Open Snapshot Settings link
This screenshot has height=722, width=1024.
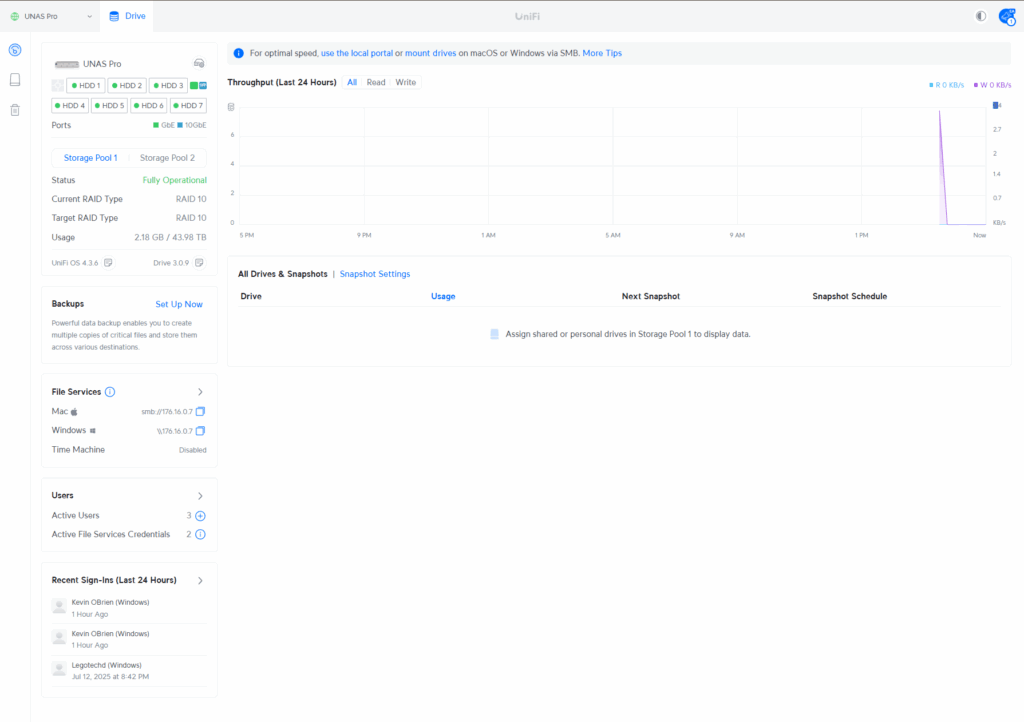(x=375, y=274)
